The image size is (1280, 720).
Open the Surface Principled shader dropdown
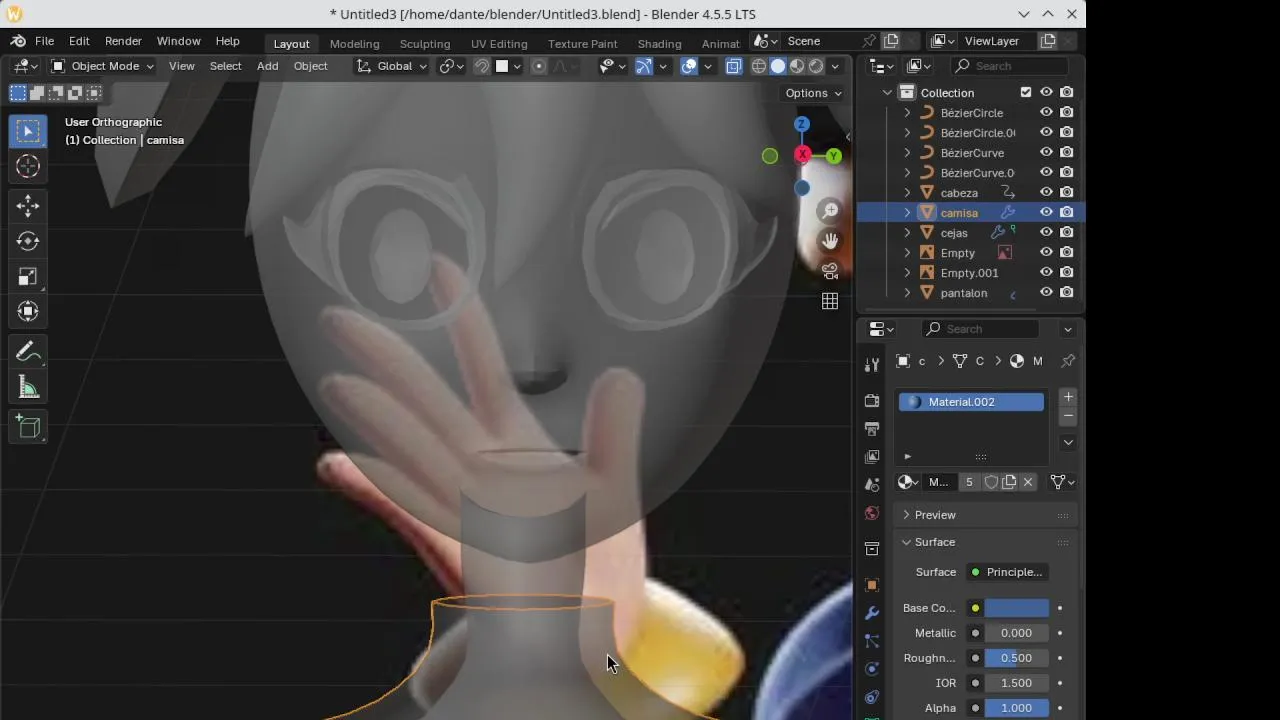pyautogui.click(x=1007, y=572)
